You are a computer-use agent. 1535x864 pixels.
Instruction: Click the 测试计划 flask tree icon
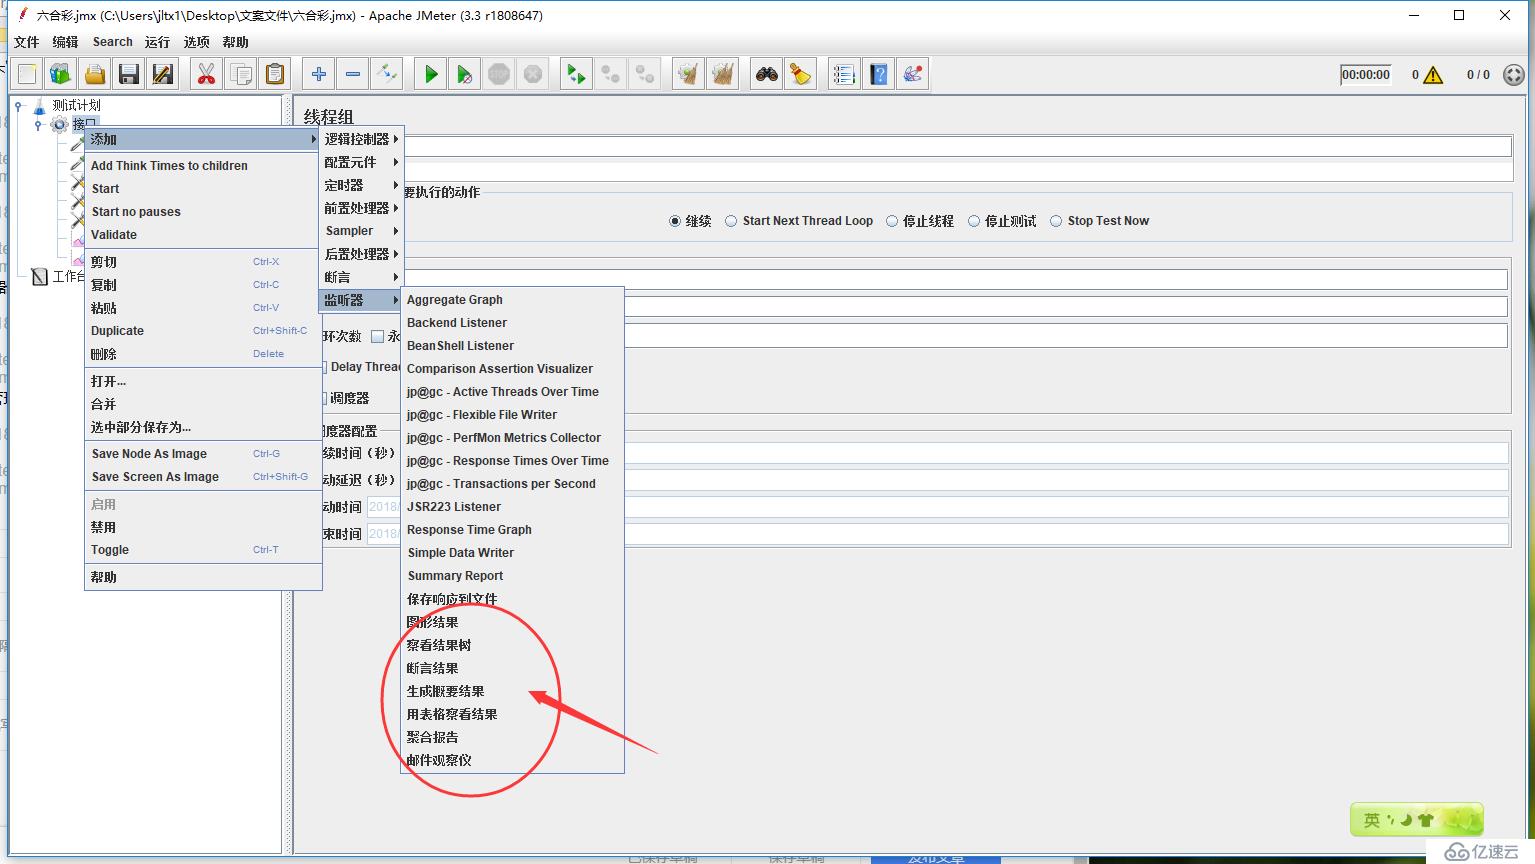click(x=39, y=105)
